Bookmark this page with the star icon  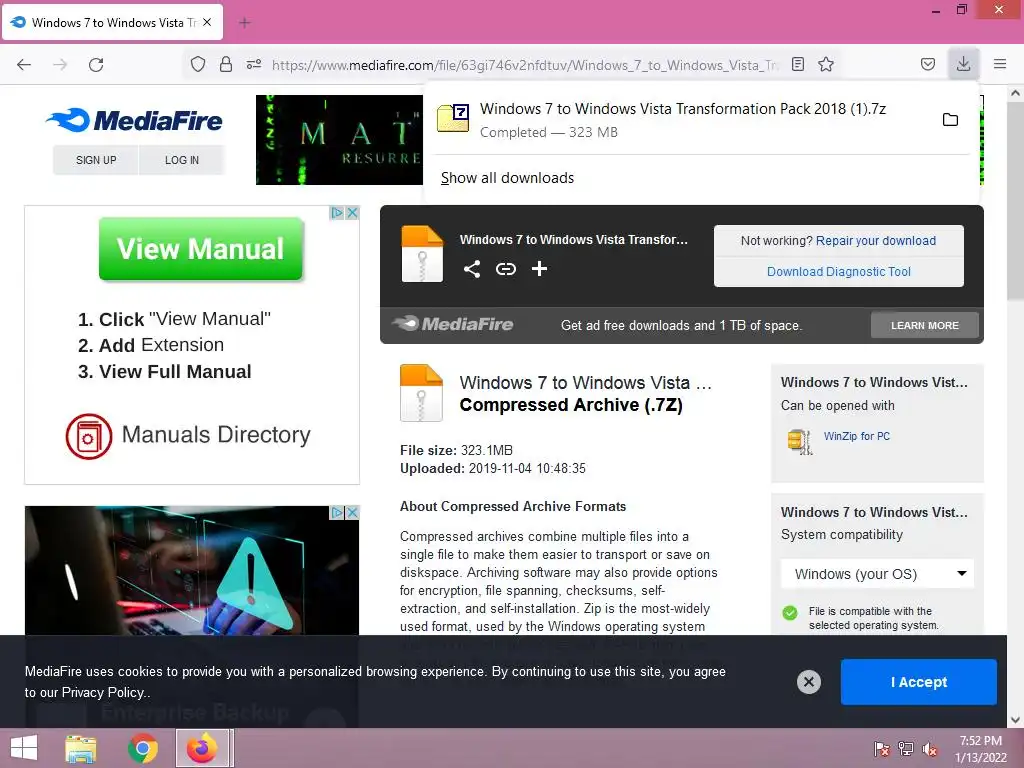826,64
